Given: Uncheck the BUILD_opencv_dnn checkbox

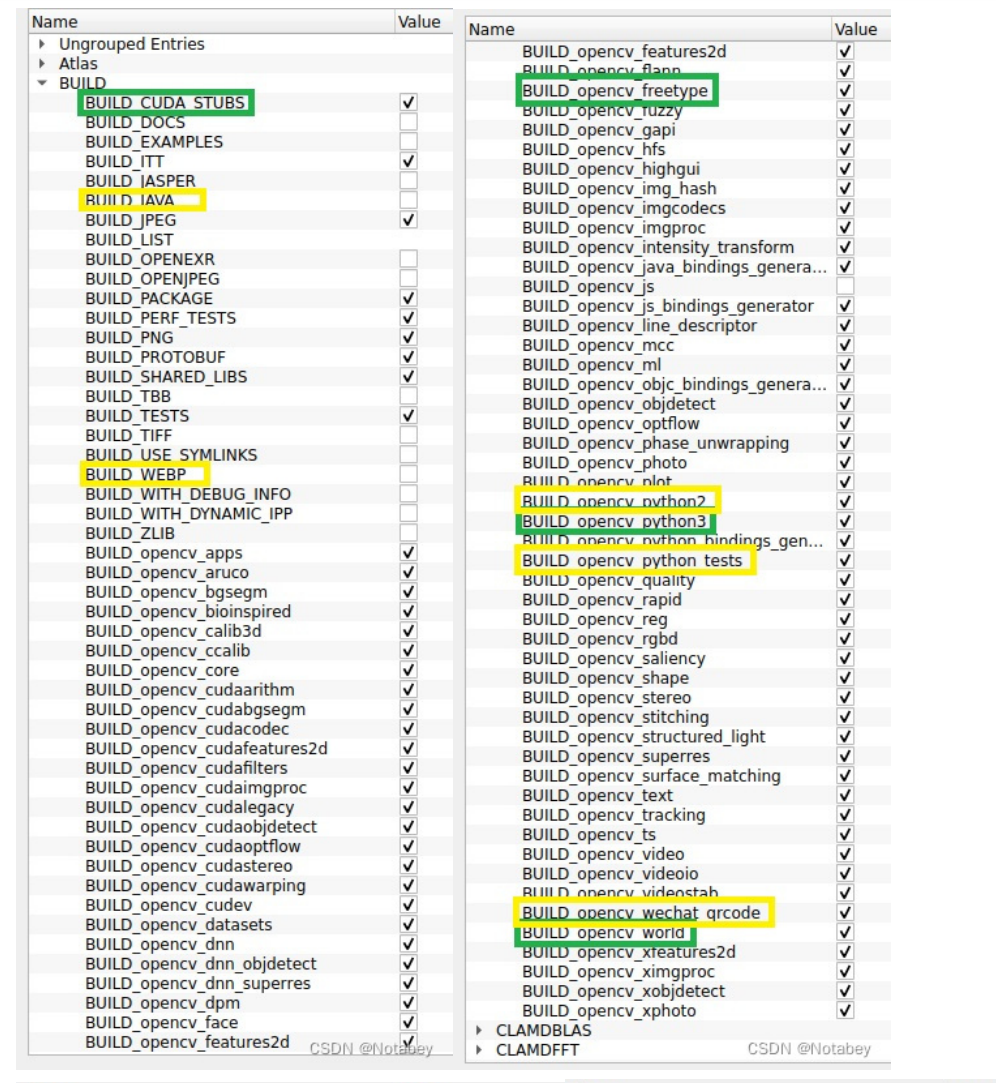Looking at the screenshot, I should click(x=408, y=944).
